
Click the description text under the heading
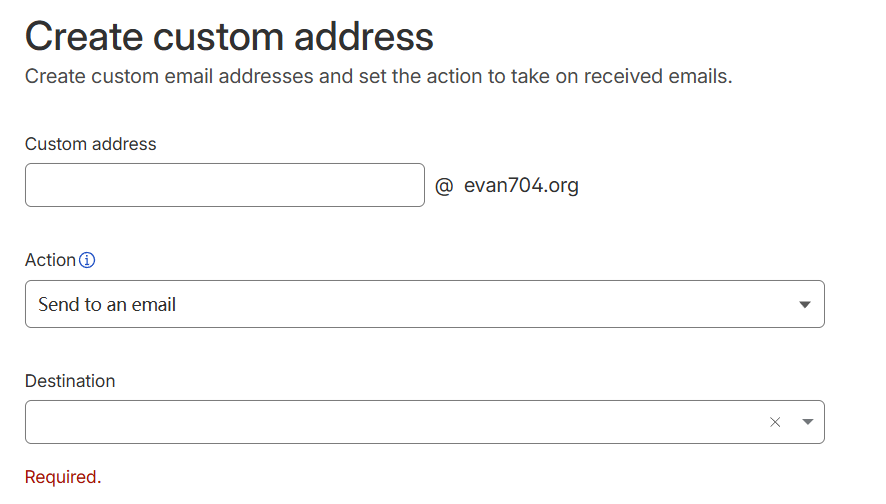(x=378, y=77)
